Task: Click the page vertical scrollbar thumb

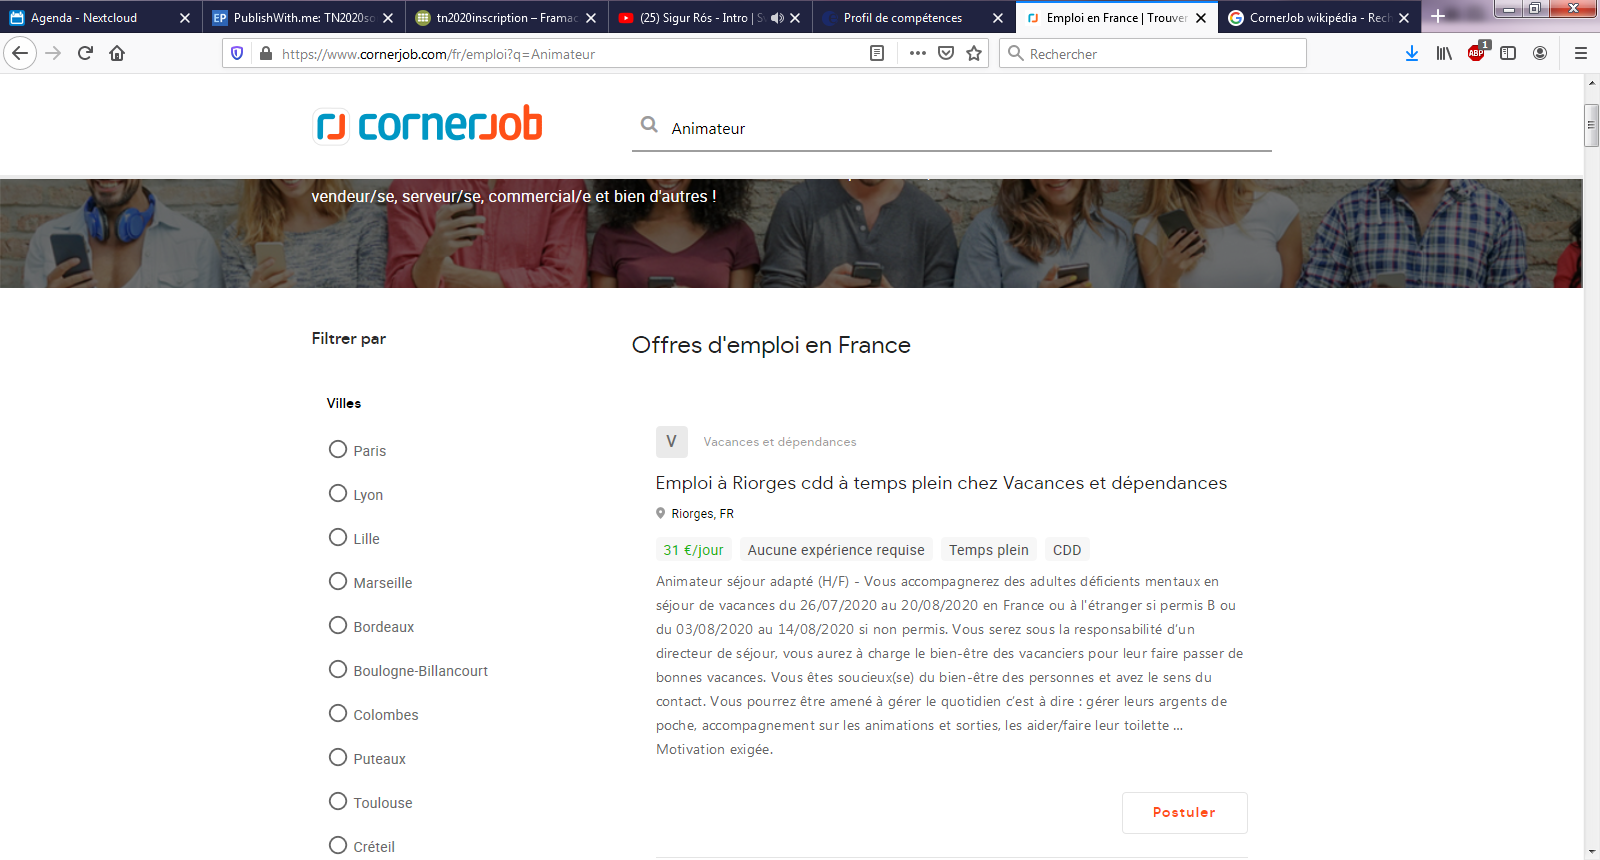Action: pos(1591,126)
